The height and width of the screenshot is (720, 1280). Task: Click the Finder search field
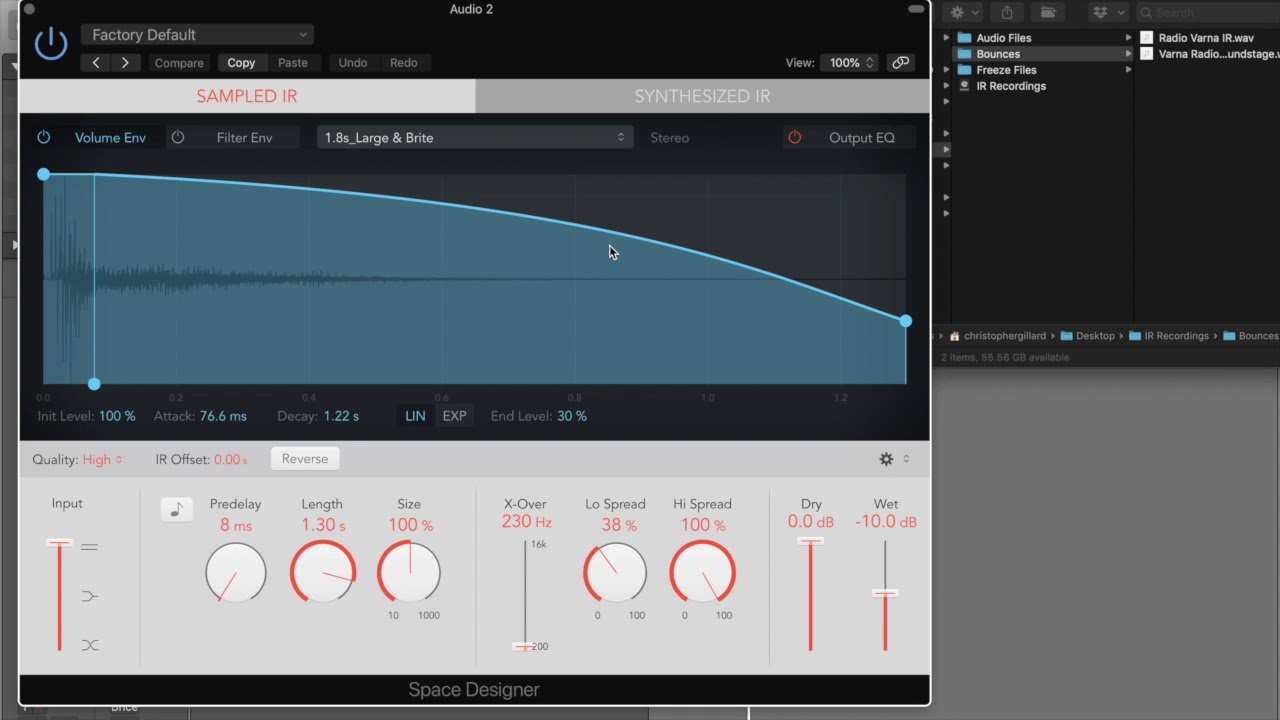pos(1210,12)
